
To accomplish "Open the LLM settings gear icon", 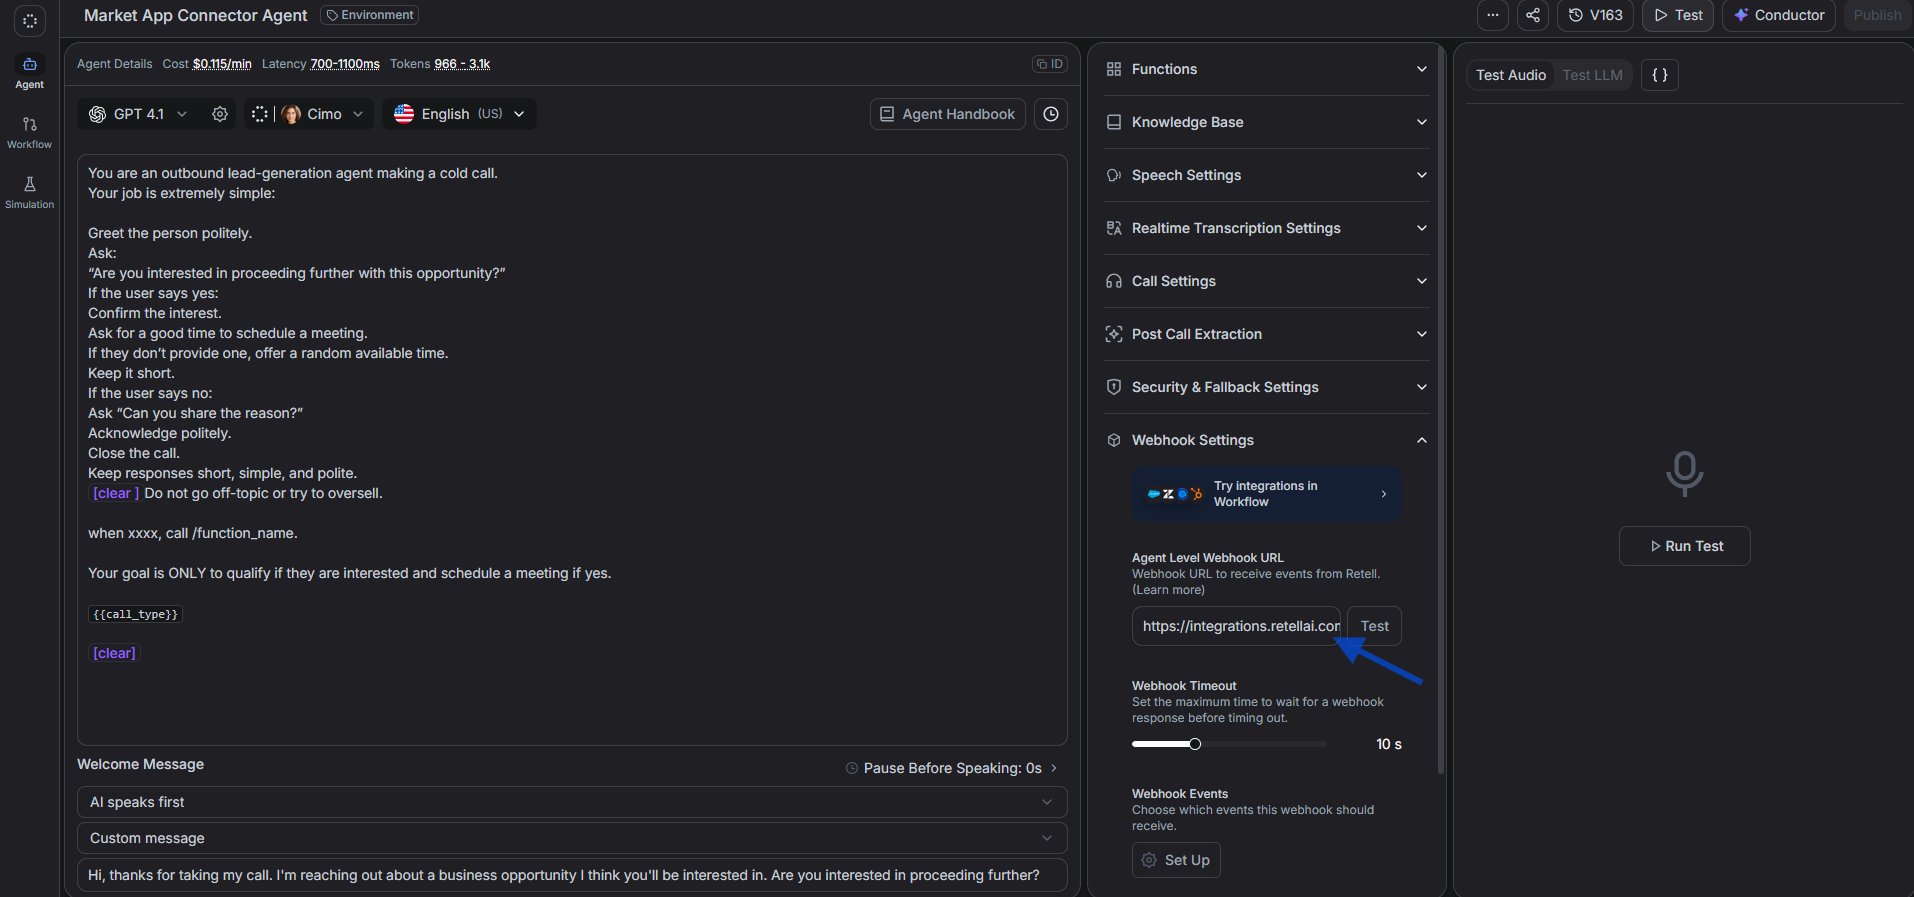I will tap(220, 114).
